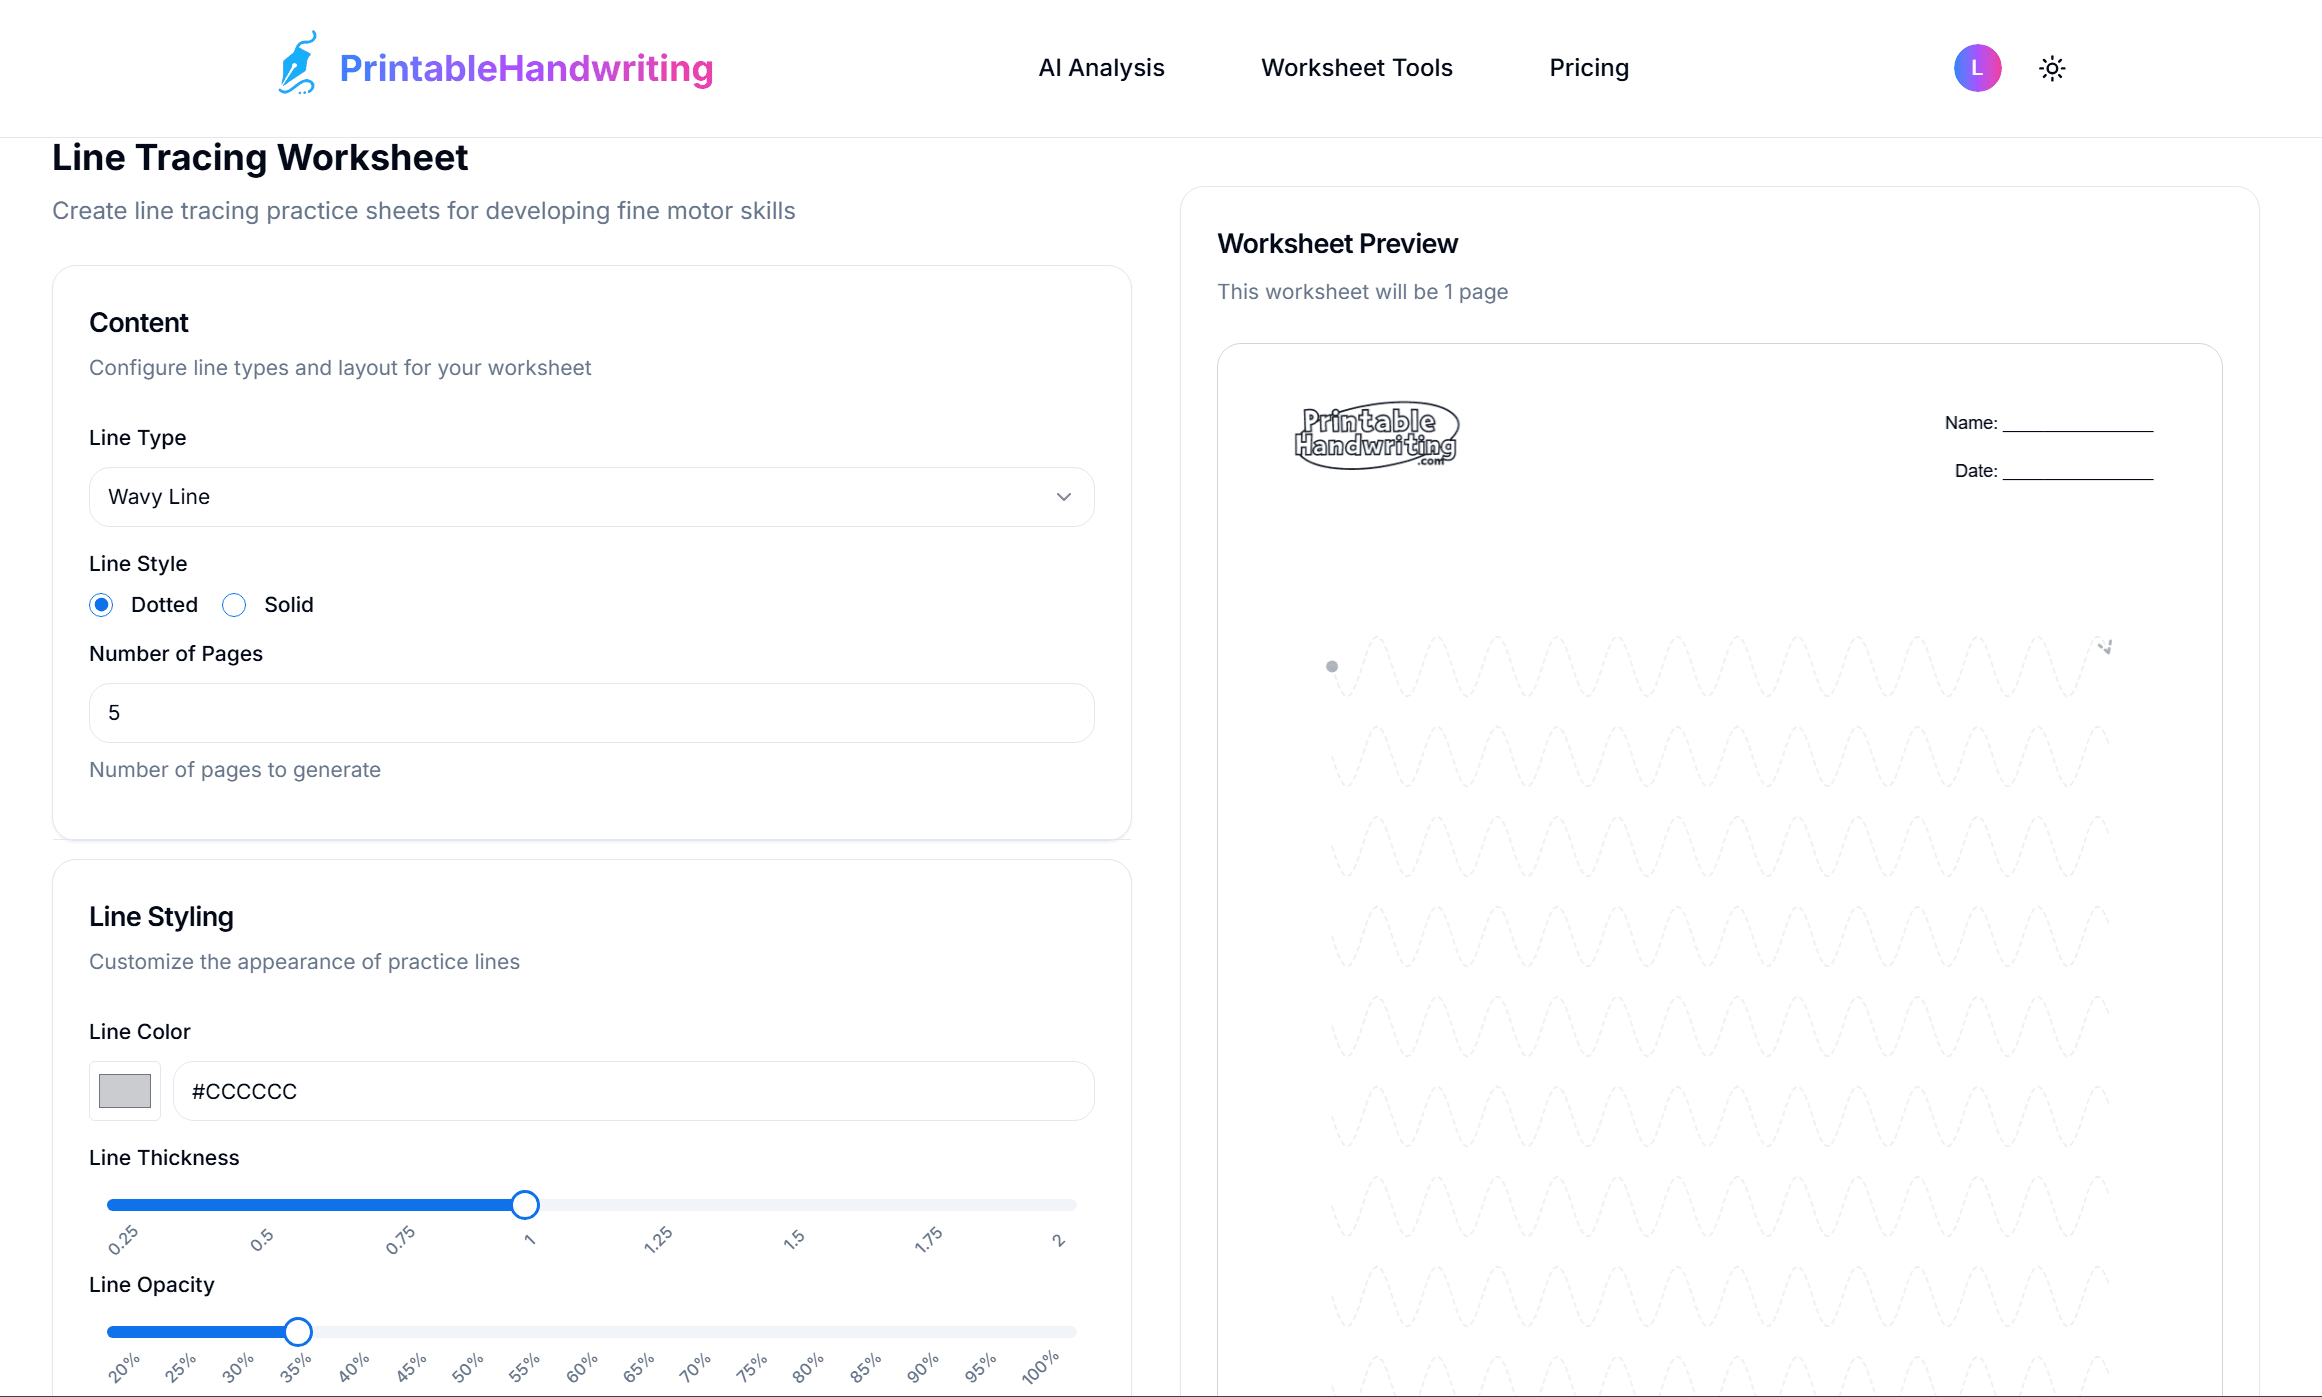
Task: Click the Number of Pages input showing 5
Action: 592,712
